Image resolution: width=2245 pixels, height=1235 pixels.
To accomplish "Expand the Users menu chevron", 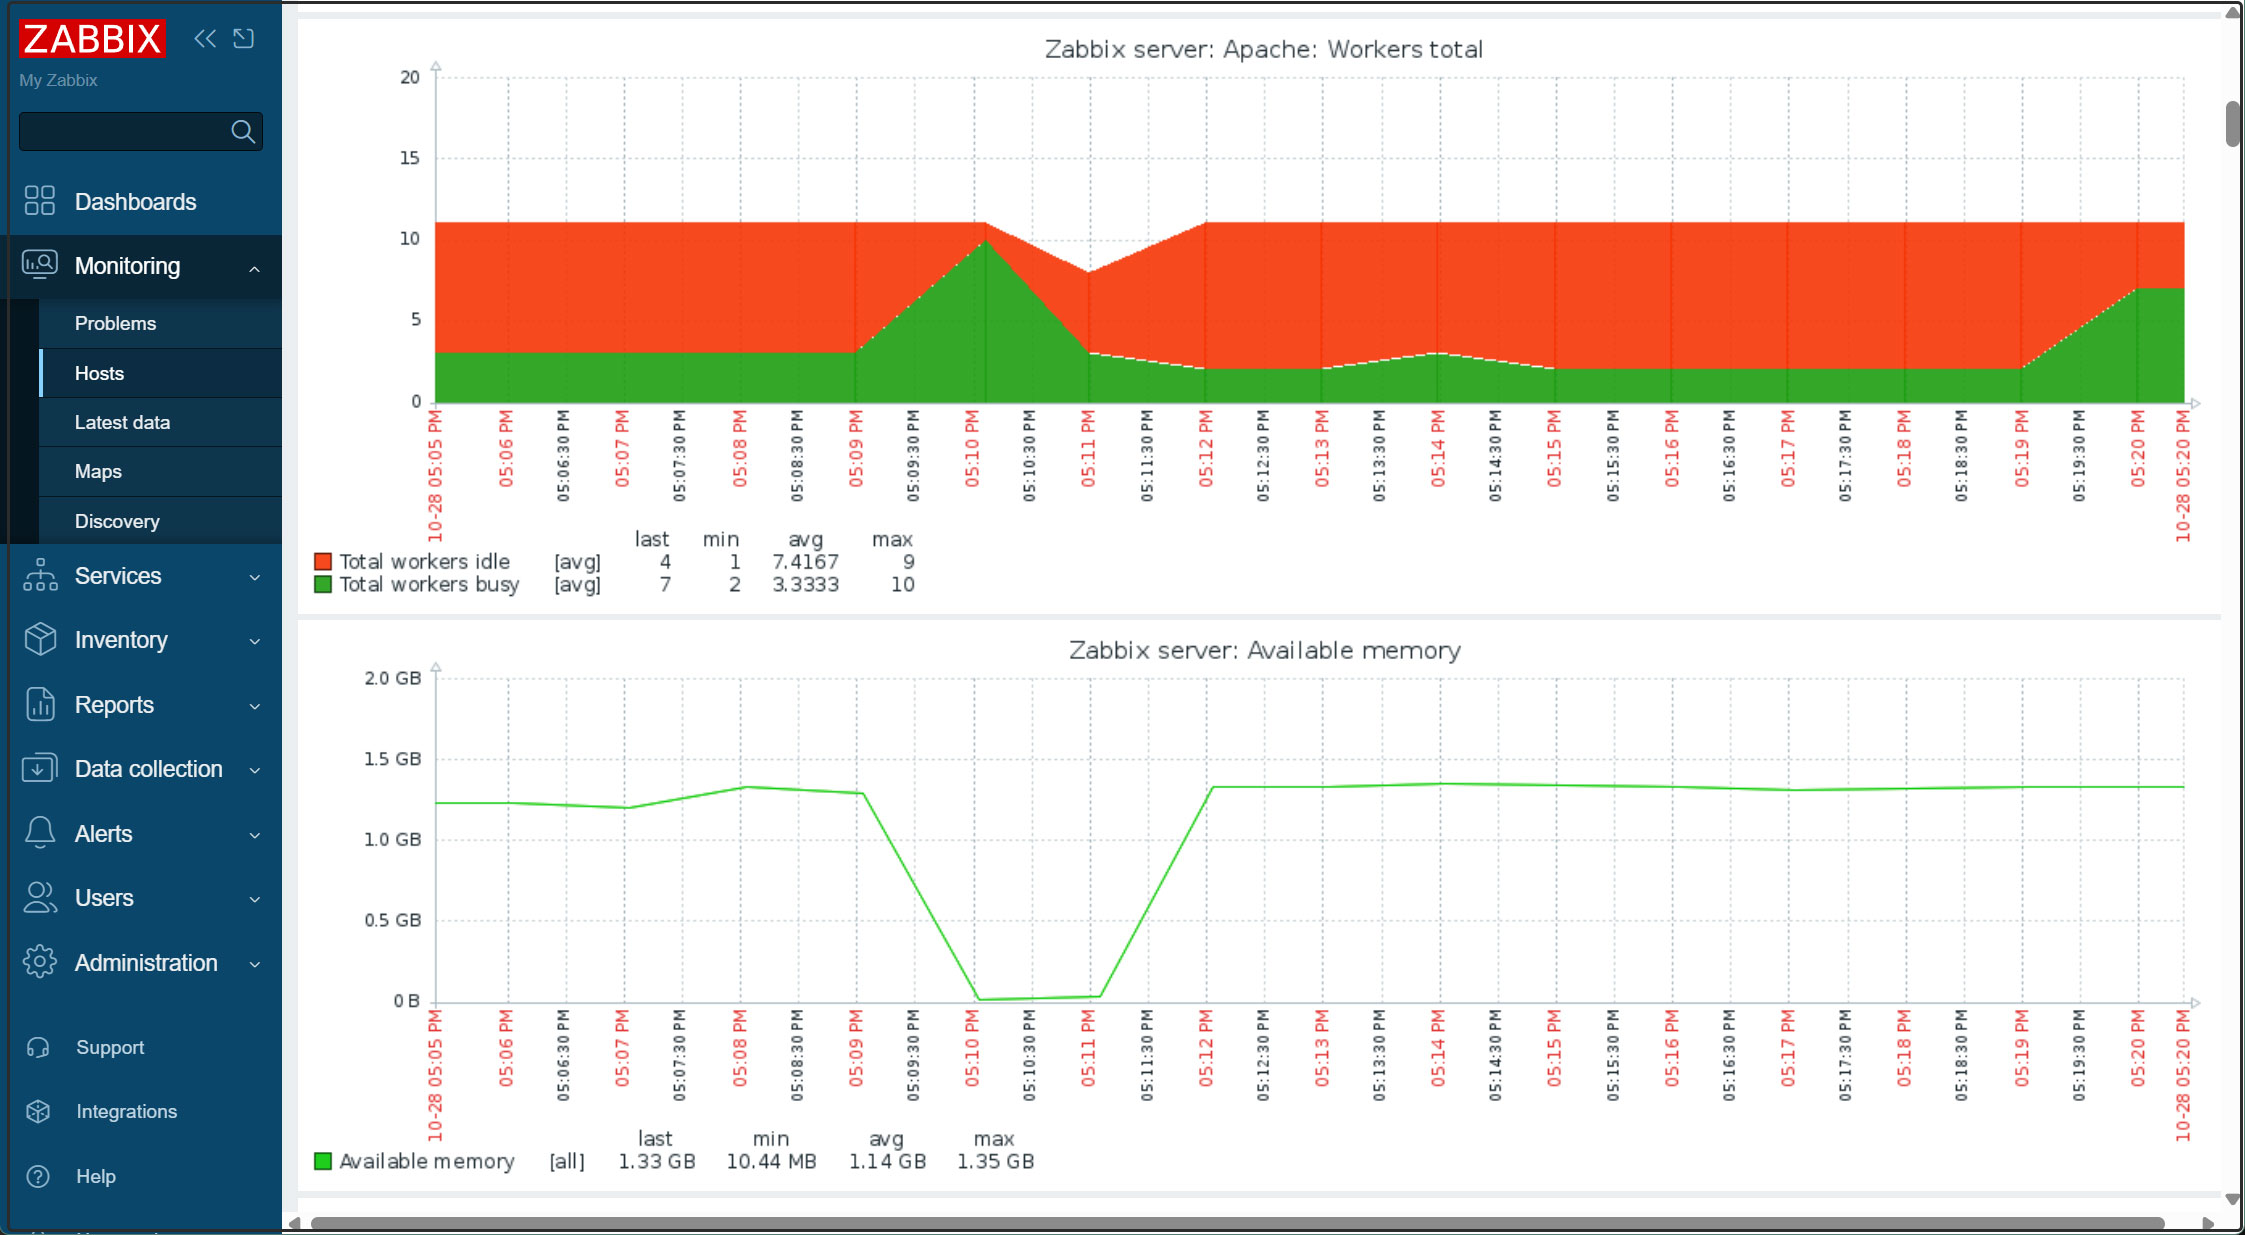I will [x=254, y=899].
